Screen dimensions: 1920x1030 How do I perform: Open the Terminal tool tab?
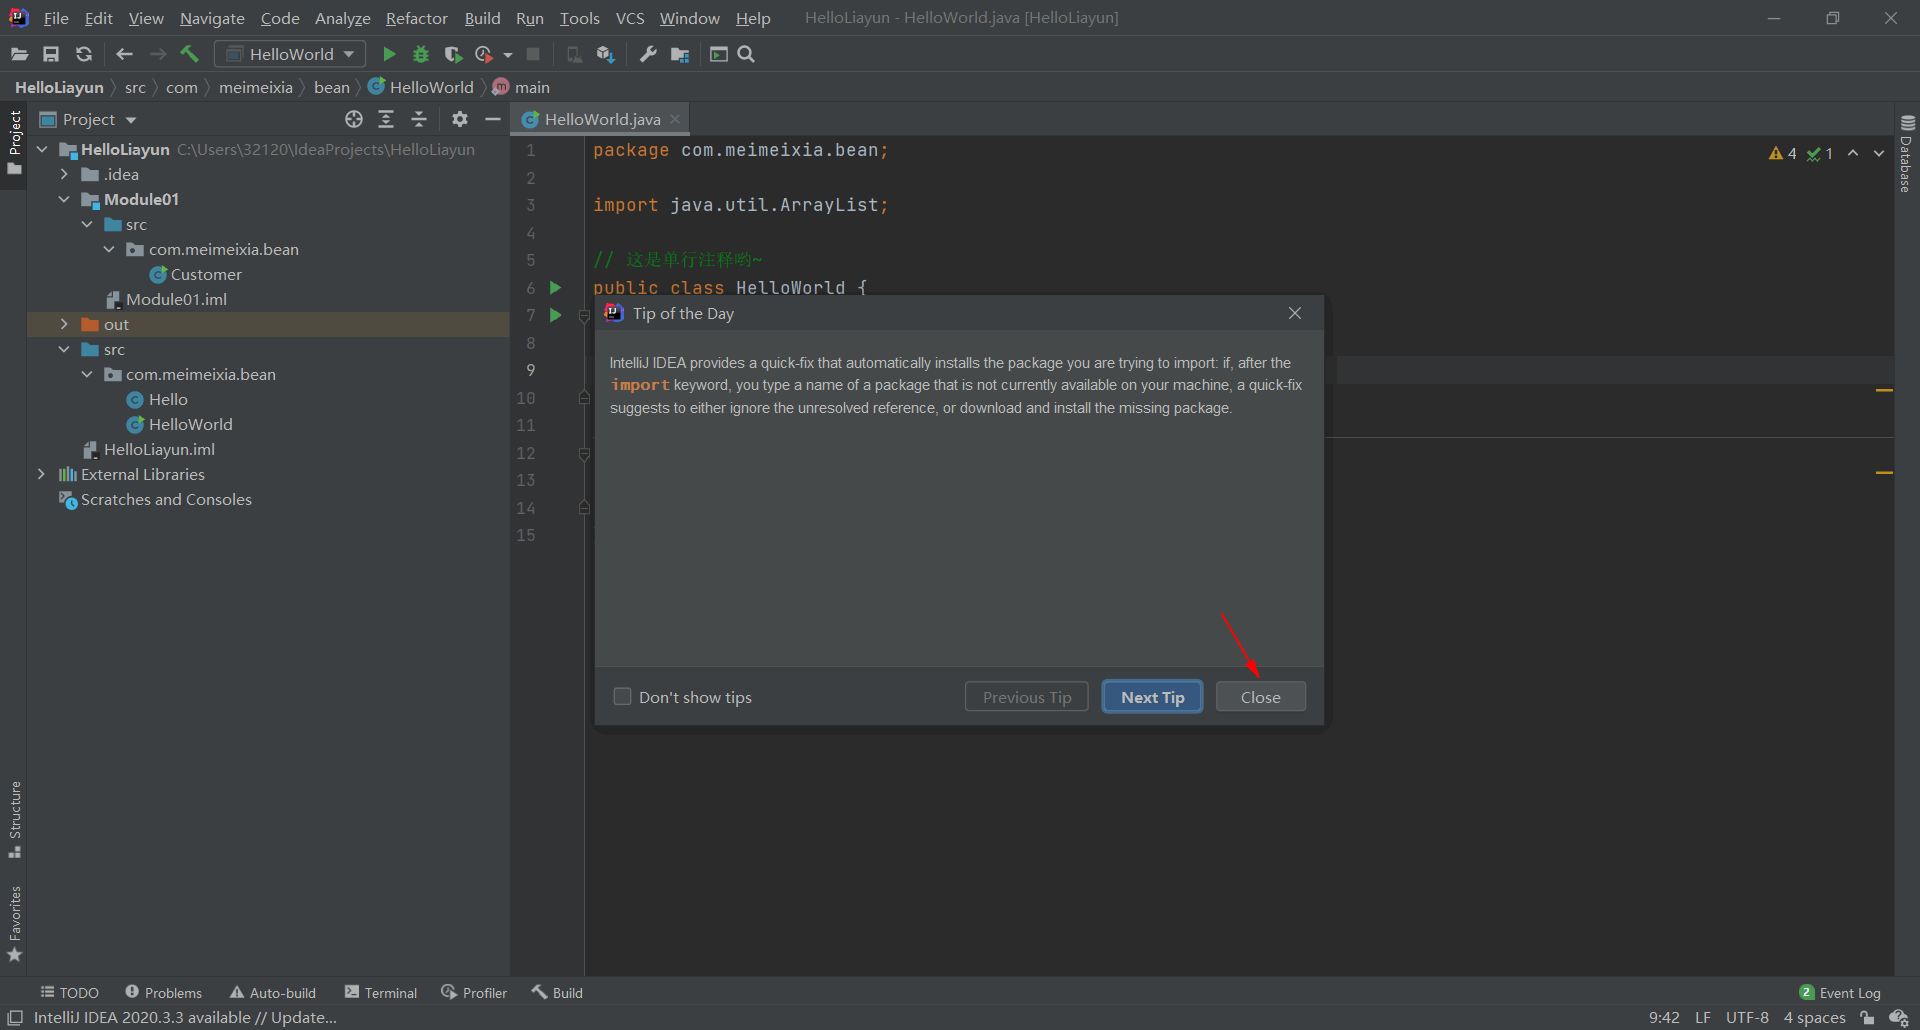coord(381,992)
